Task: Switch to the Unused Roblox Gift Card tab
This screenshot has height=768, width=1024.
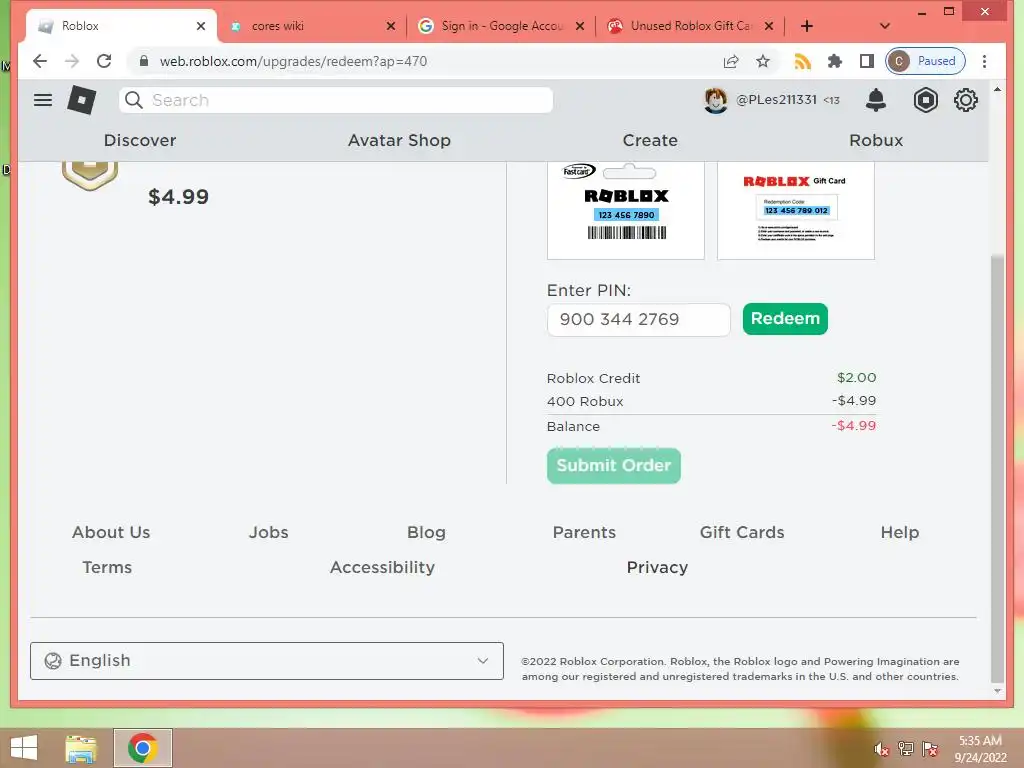Action: pos(690,26)
